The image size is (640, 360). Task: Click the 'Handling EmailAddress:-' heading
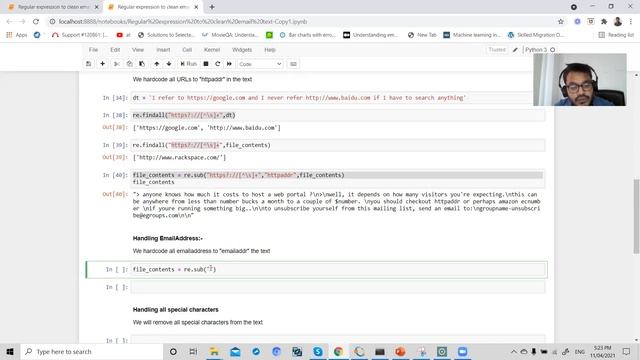[x=168, y=238]
